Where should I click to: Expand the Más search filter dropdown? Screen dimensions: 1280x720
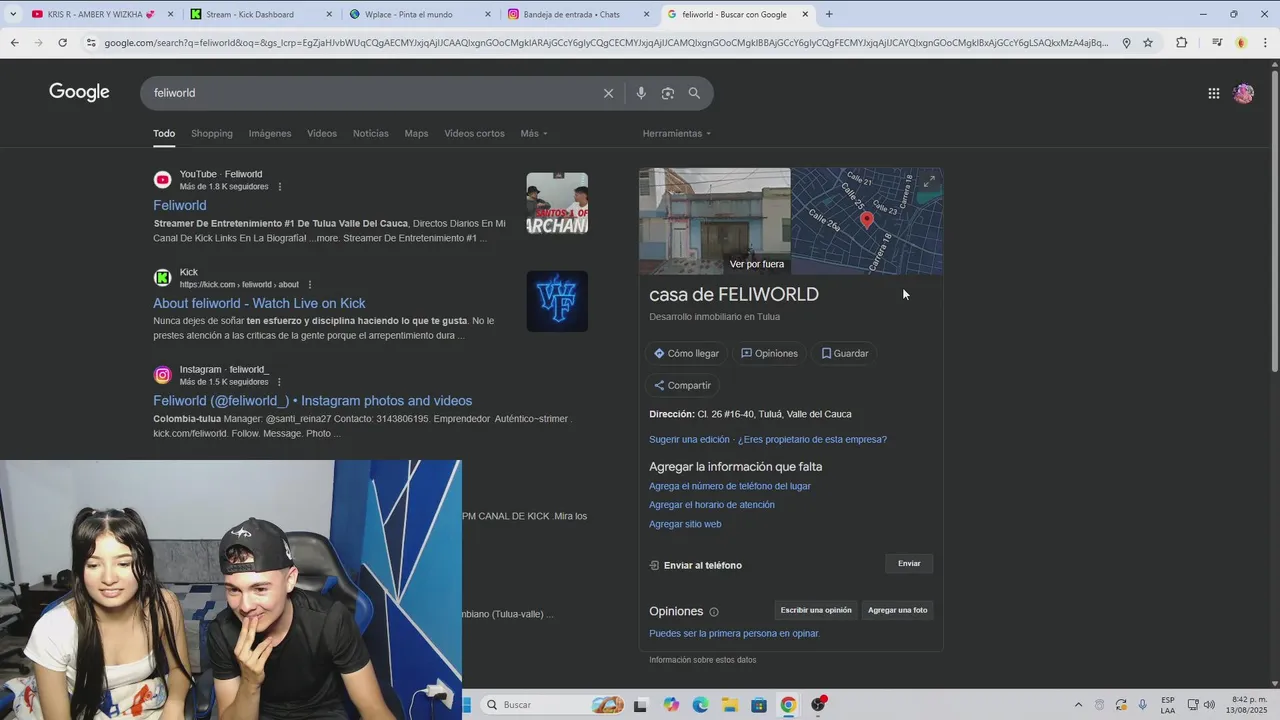[534, 133]
